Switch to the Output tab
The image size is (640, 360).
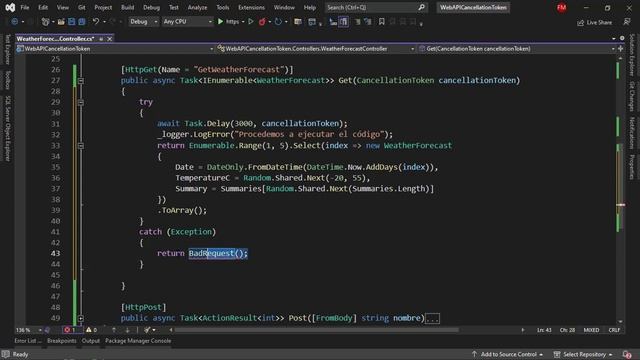(x=90, y=341)
